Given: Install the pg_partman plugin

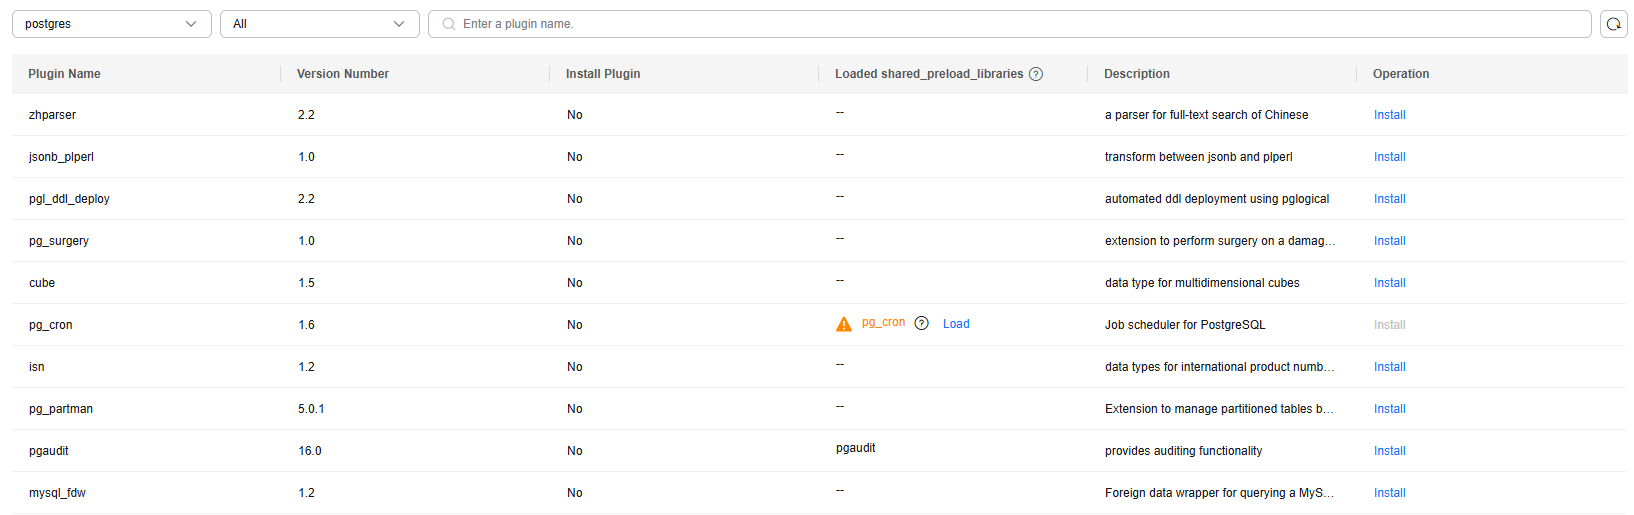Looking at the screenshot, I should 1389,409.
